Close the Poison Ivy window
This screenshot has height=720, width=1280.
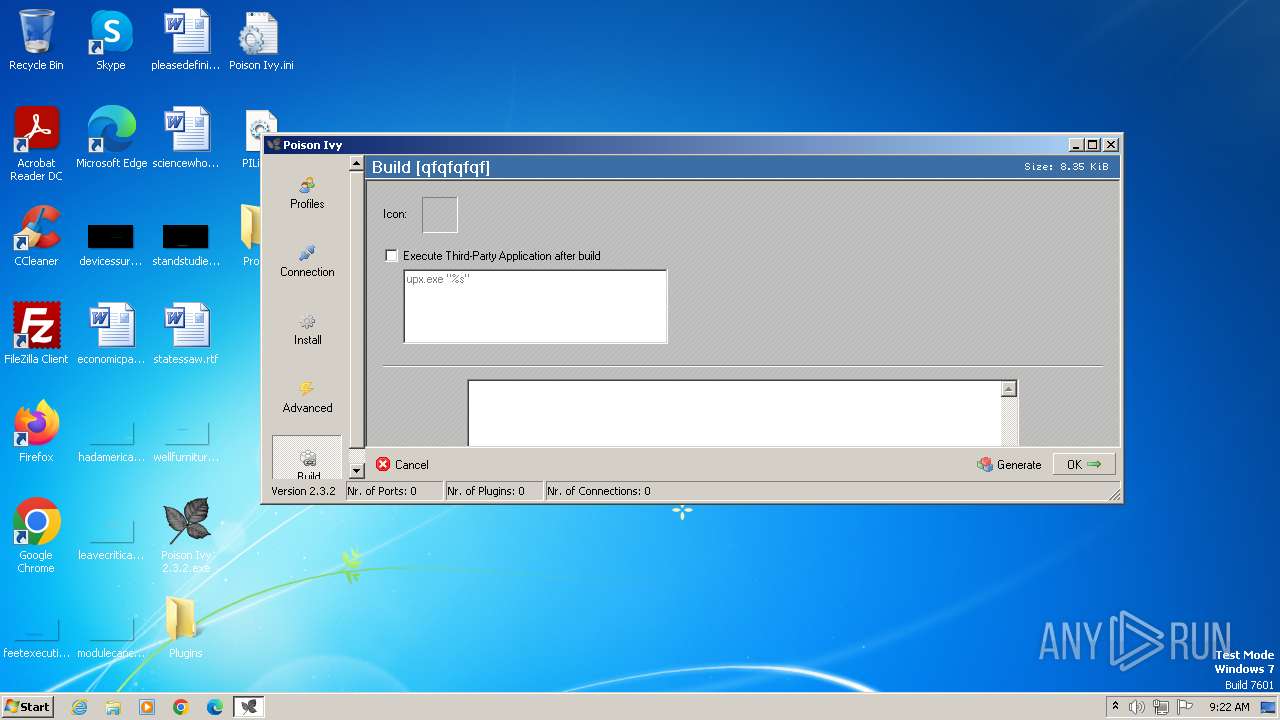(1110, 145)
